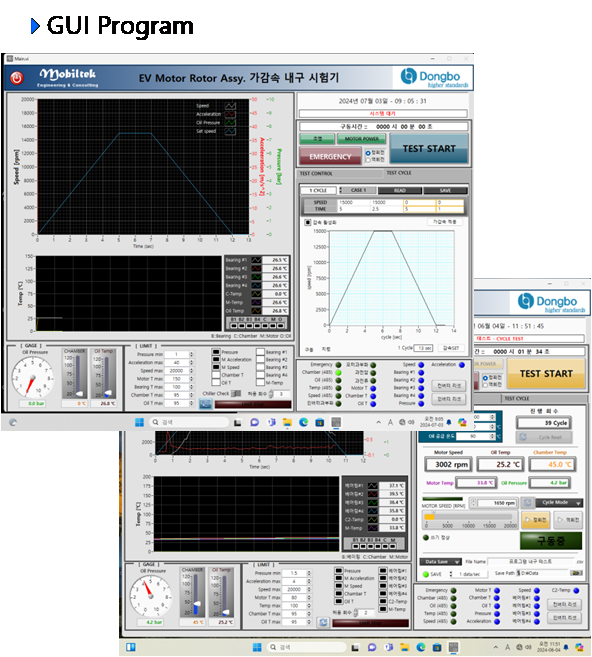Click Task View icon on the upper taskbar
Viewport: 592px width, 657px height.
(238, 422)
